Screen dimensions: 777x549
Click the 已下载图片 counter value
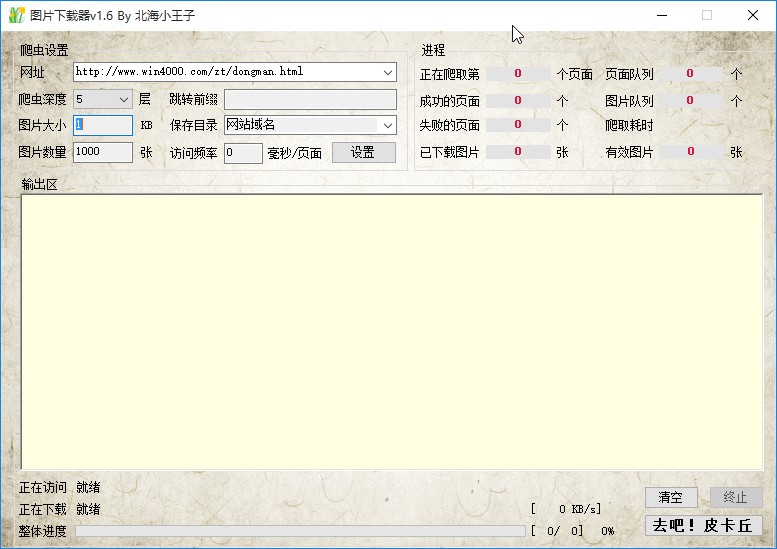(517, 152)
